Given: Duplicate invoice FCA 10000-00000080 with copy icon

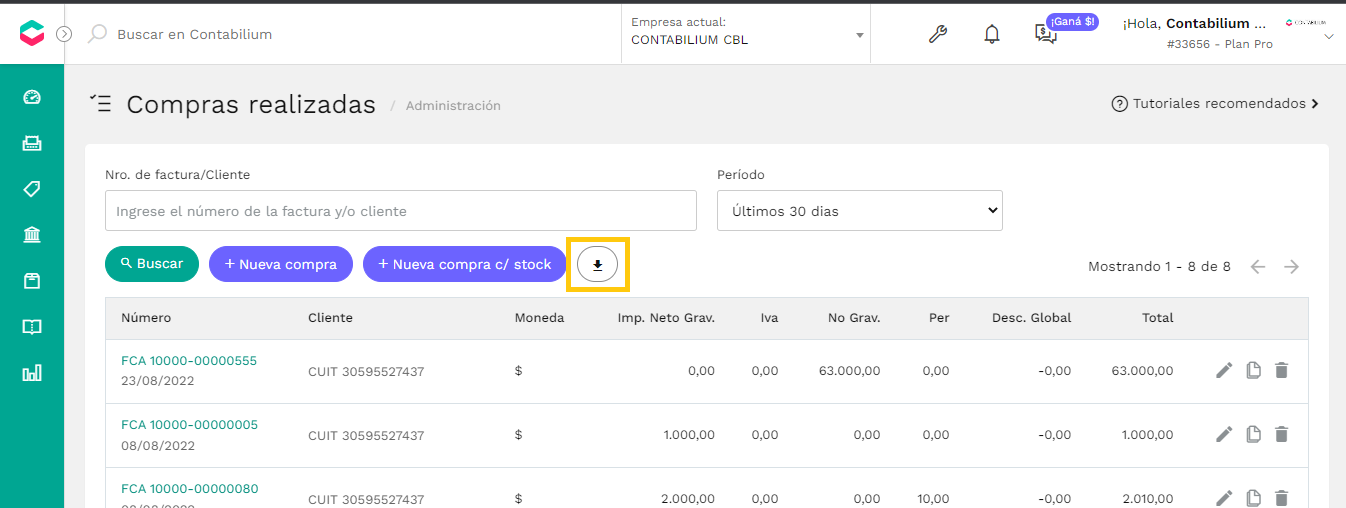Looking at the screenshot, I should tap(1254, 498).
